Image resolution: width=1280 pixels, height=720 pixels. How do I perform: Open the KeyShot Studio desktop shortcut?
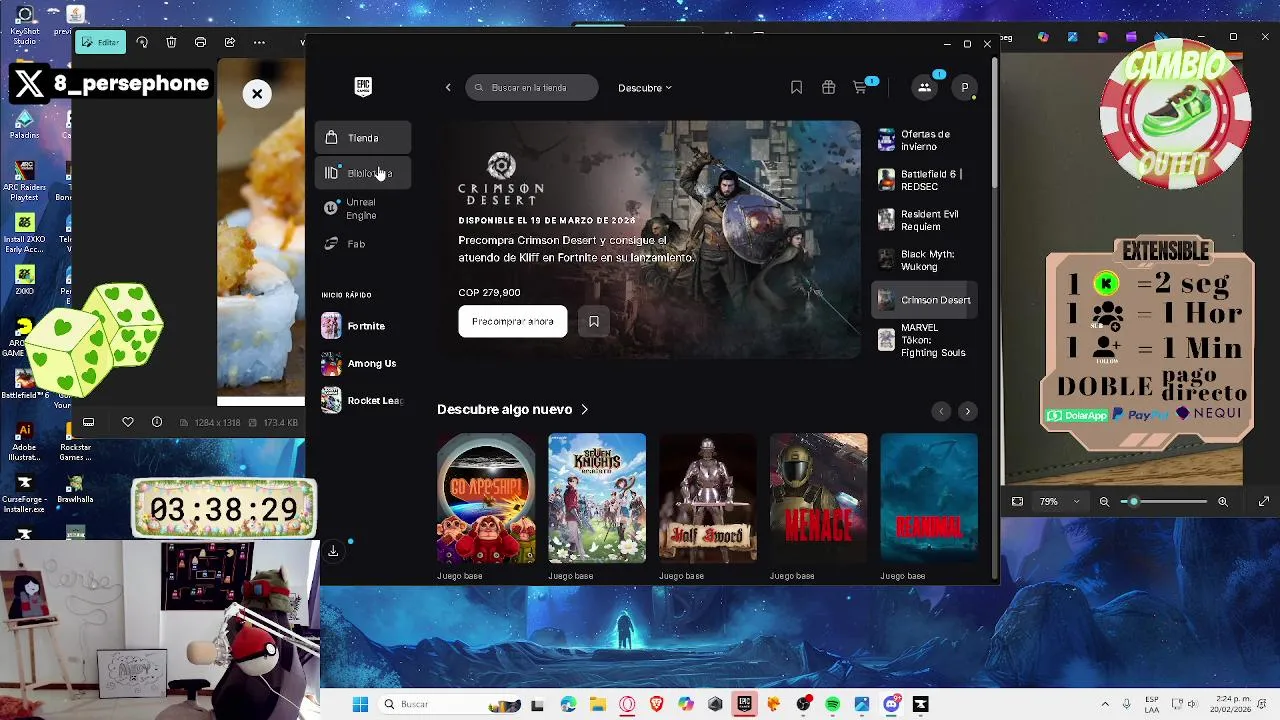click(24, 25)
